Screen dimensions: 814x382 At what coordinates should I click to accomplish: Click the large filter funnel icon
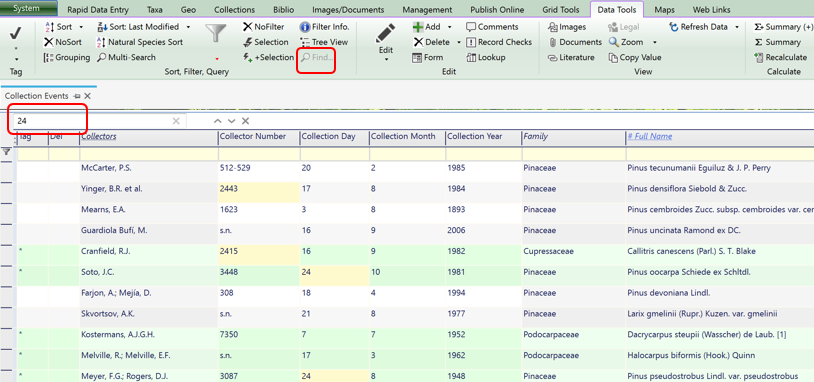point(215,34)
